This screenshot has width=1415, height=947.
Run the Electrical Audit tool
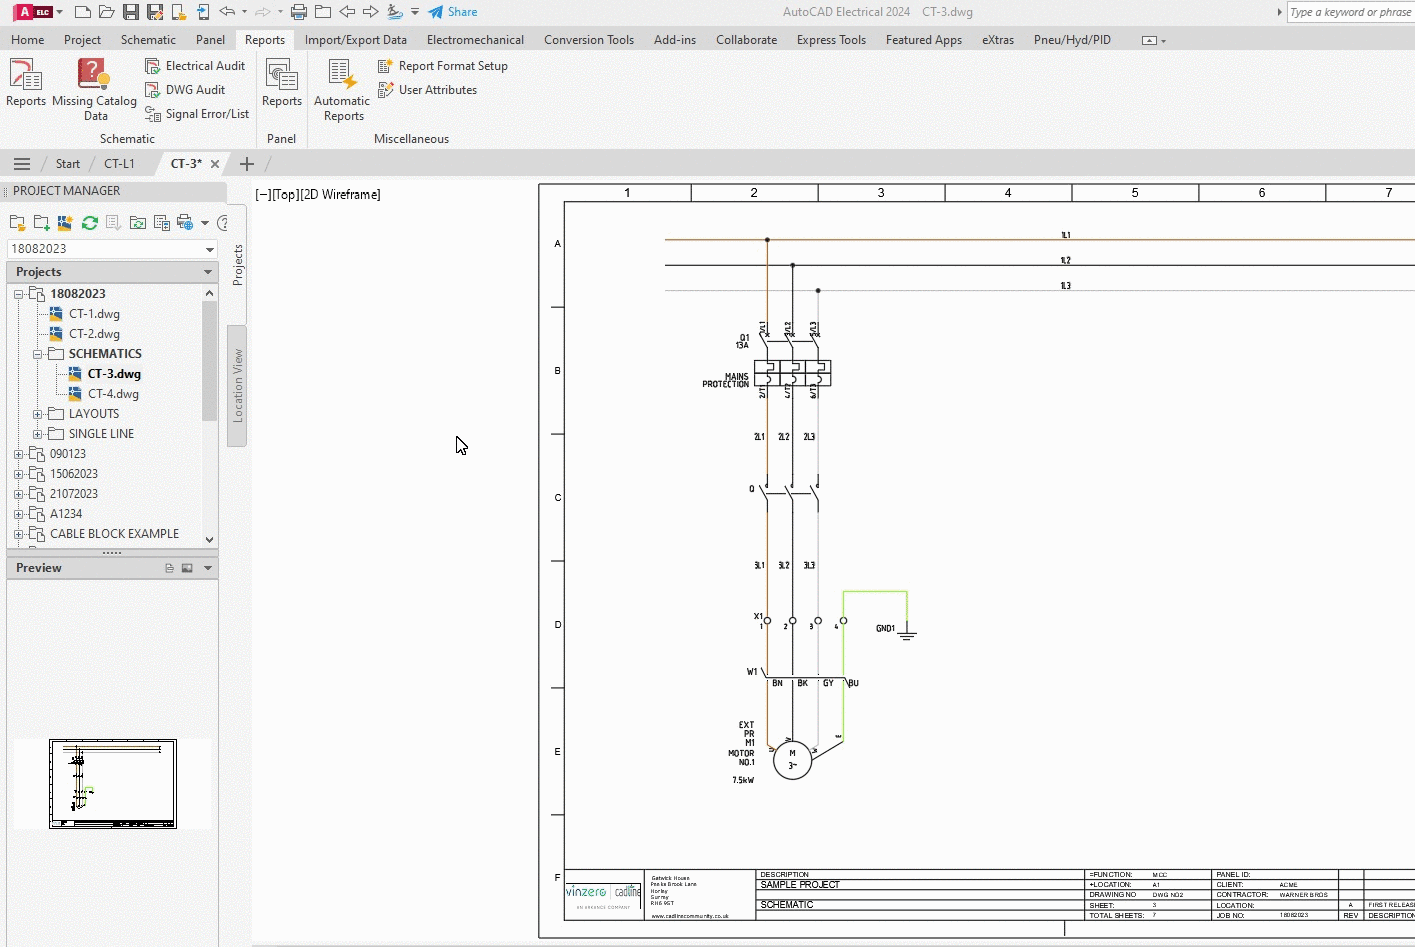click(195, 66)
